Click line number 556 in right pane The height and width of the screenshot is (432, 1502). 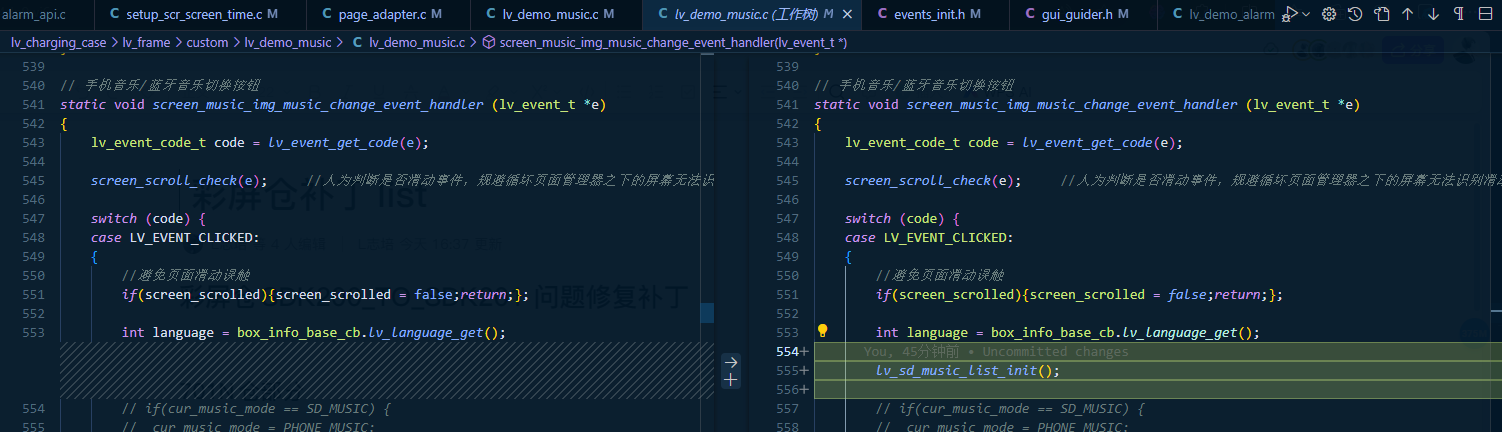coord(787,390)
